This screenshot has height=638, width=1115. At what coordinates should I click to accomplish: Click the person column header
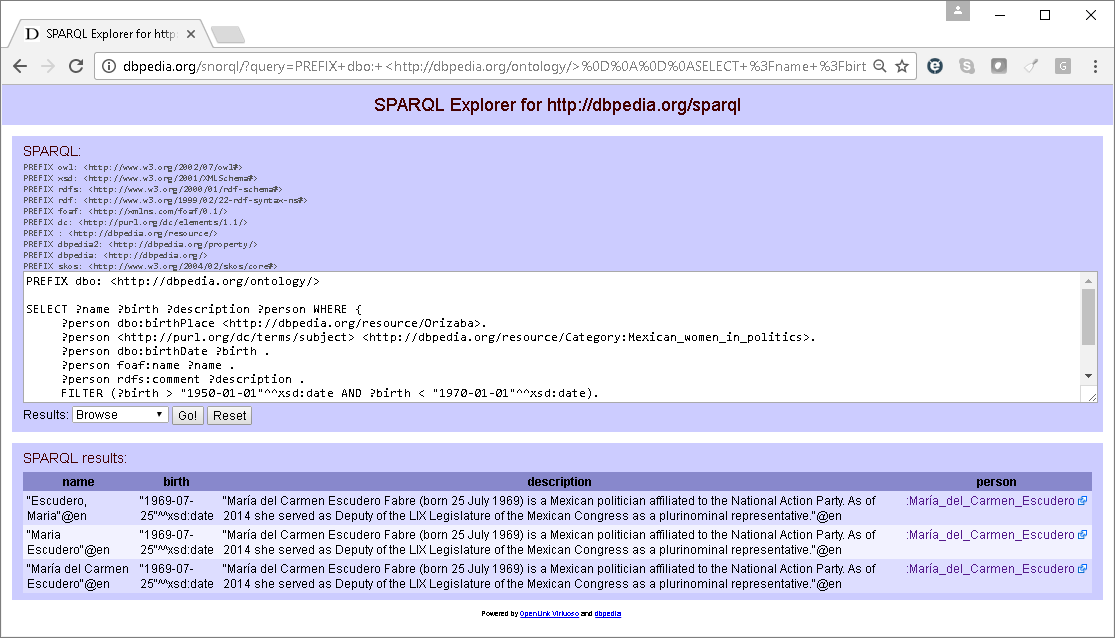[996, 482]
